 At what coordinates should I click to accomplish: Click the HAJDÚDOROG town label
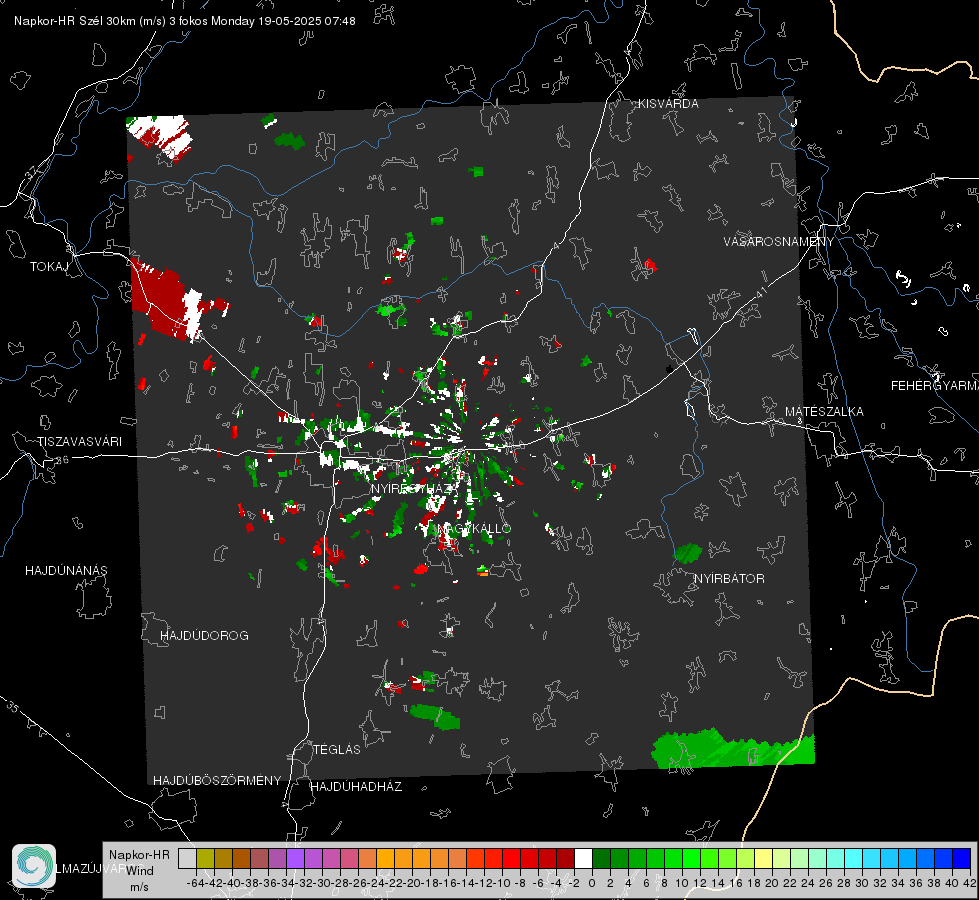[x=204, y=636]
